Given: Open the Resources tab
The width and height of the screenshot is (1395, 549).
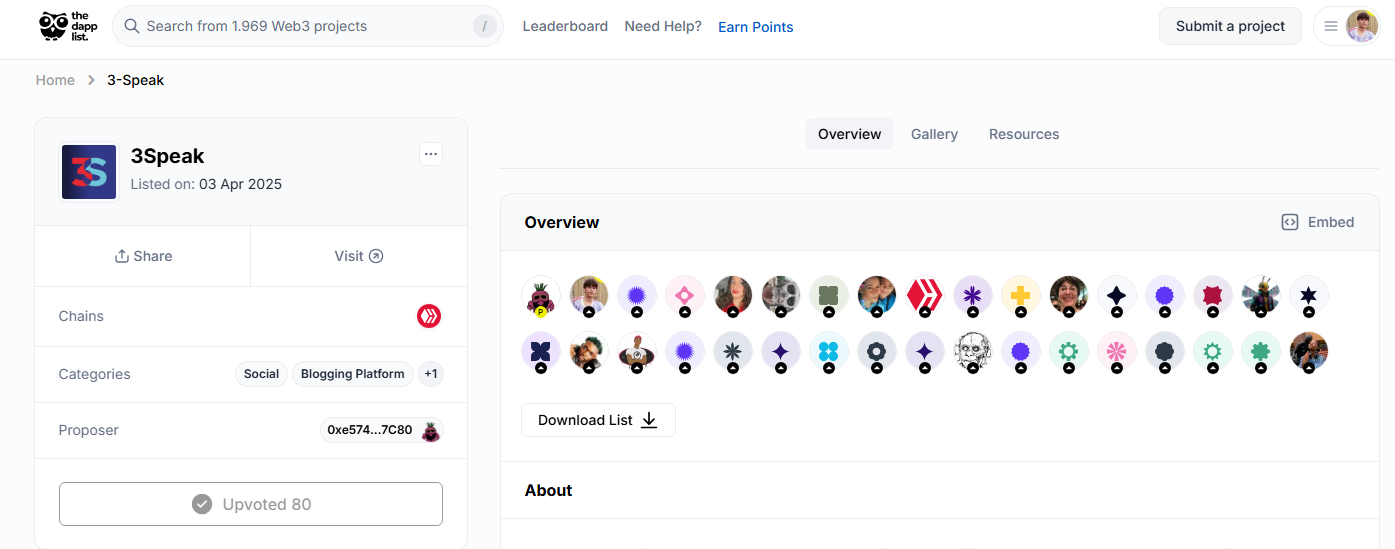Looking at the screenshot, I should pos(1024,134).
